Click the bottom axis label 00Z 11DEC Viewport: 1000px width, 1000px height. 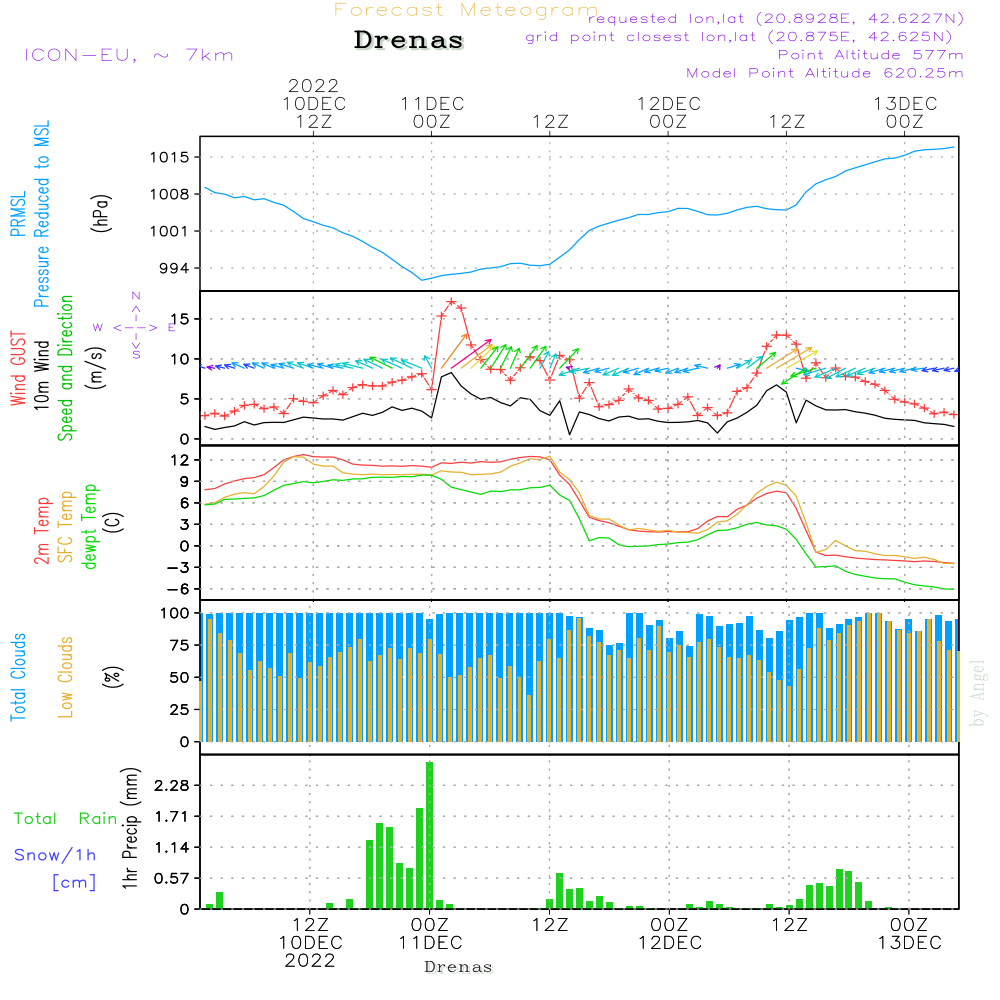tap(430, 934)
